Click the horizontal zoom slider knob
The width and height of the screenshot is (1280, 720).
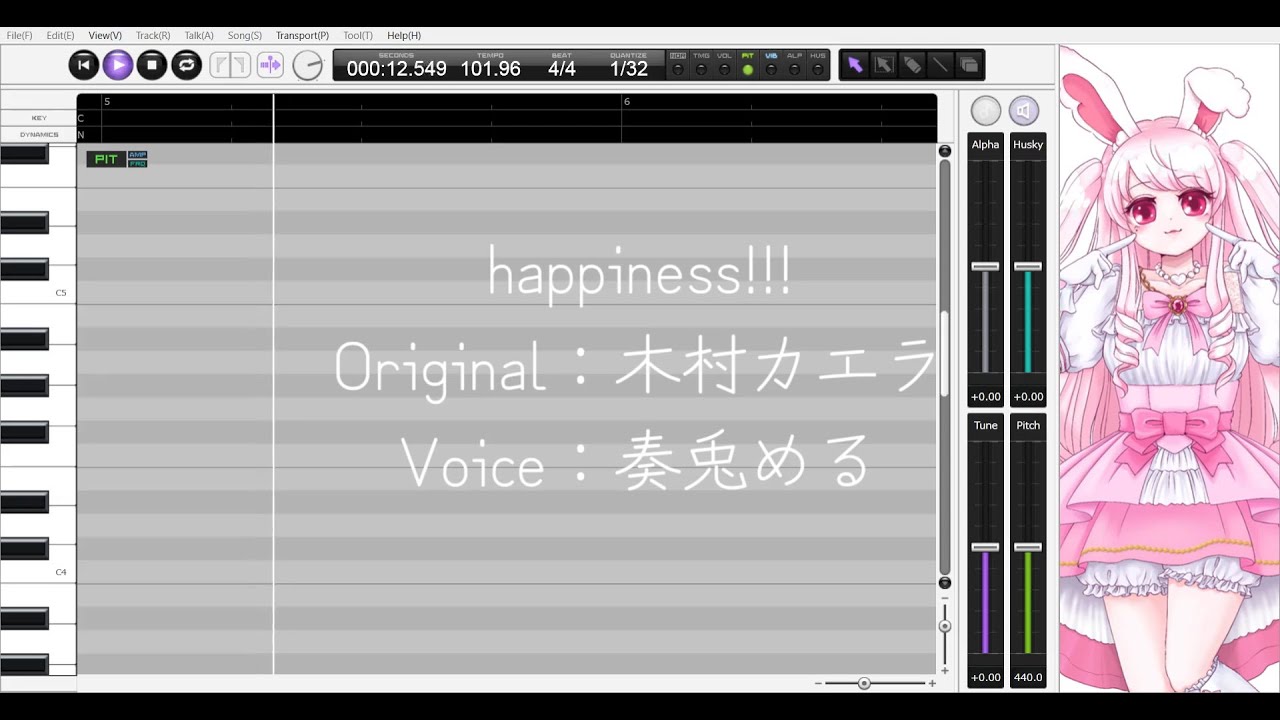click(864, 683)
